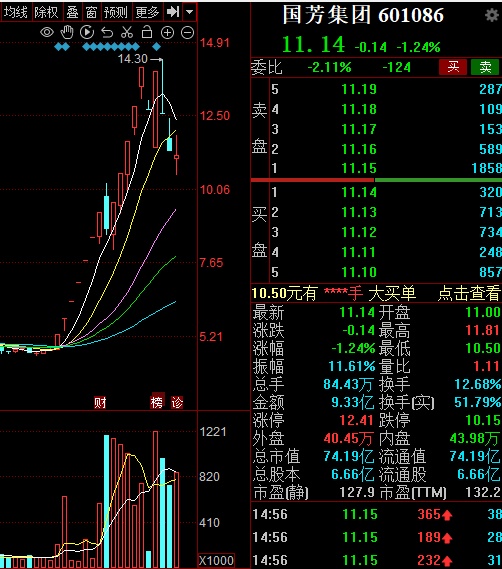Click the arrow-to-bar expand icon
Screen dimensions: 502x569
(173, 12)
